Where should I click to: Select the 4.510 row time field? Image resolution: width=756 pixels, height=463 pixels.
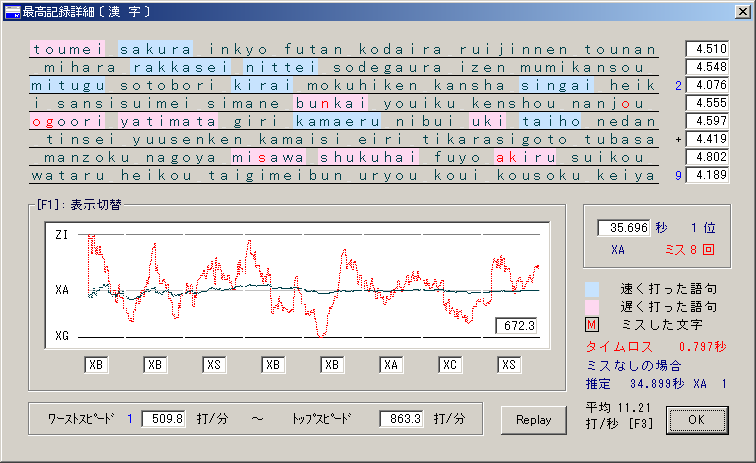tap(707, 49)
